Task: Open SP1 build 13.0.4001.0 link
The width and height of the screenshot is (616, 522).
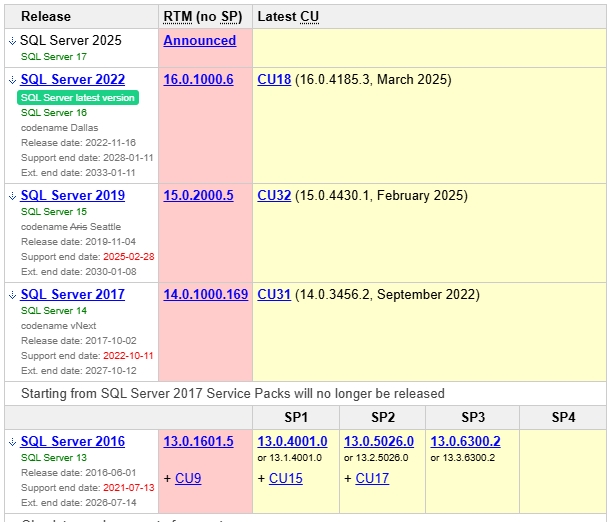Action: click(292, 441)
